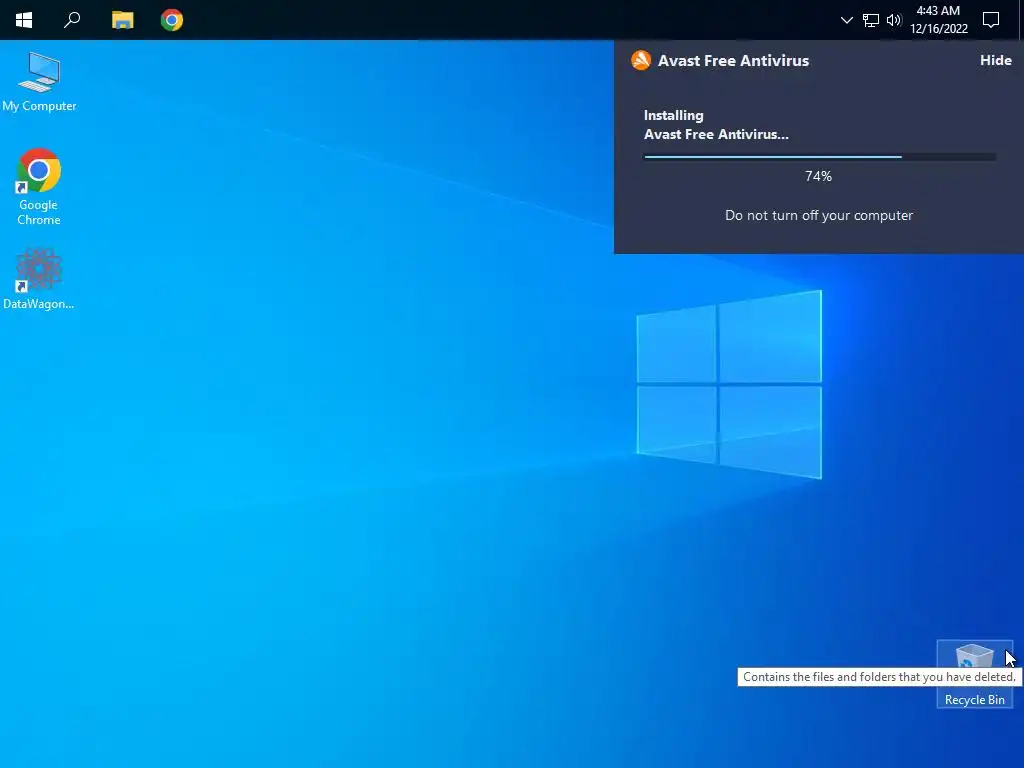This screenshot has width=1024, height=768.
Task: Open File Explorer from the taskbar
Action: coord(122,20)
